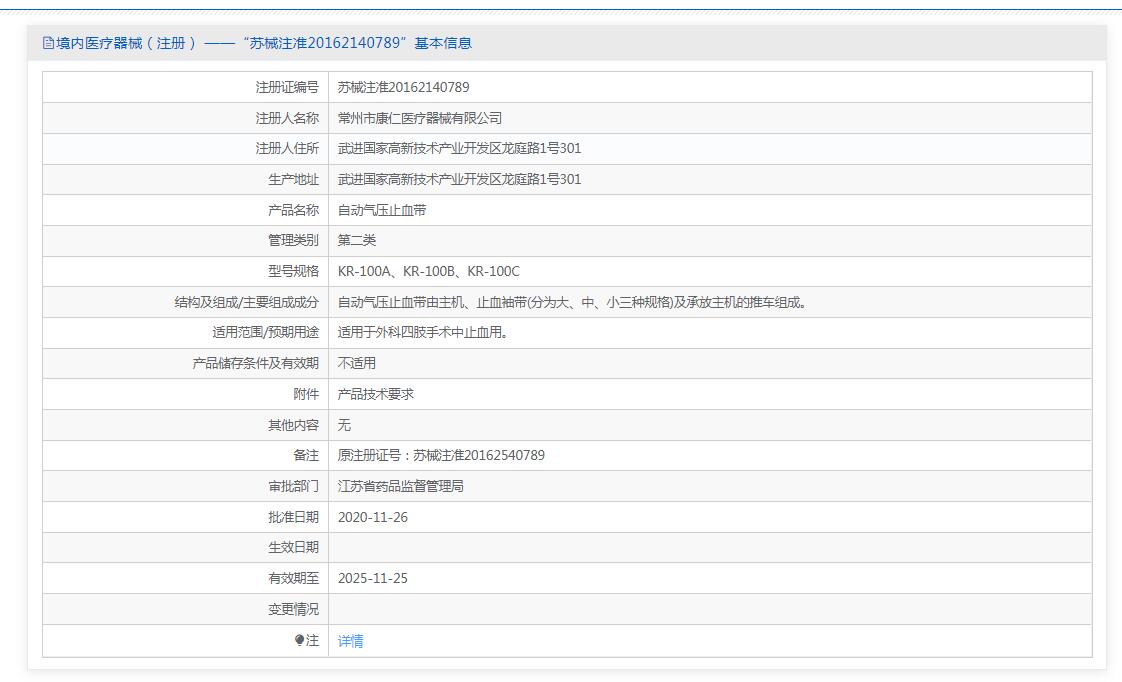Click the document icon before 境内医疗器械 title
This screenshot has width=1122, height=682.
click(x=48, y=43)
